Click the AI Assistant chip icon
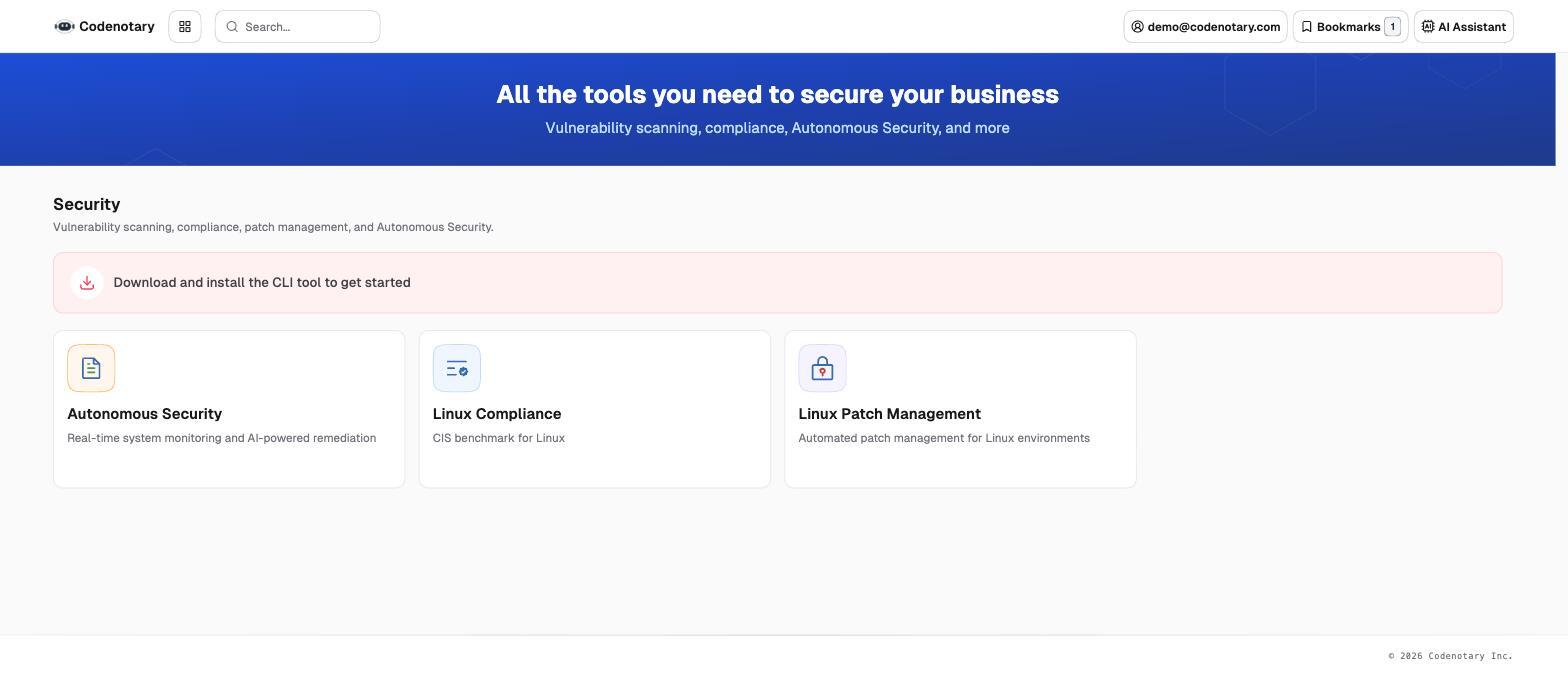1568x677 pixels. (x=1428, y=27)
